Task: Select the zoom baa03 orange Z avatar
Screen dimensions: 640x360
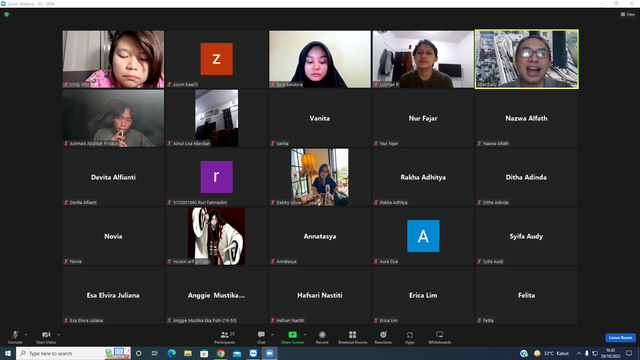Action: click(216, 59)
